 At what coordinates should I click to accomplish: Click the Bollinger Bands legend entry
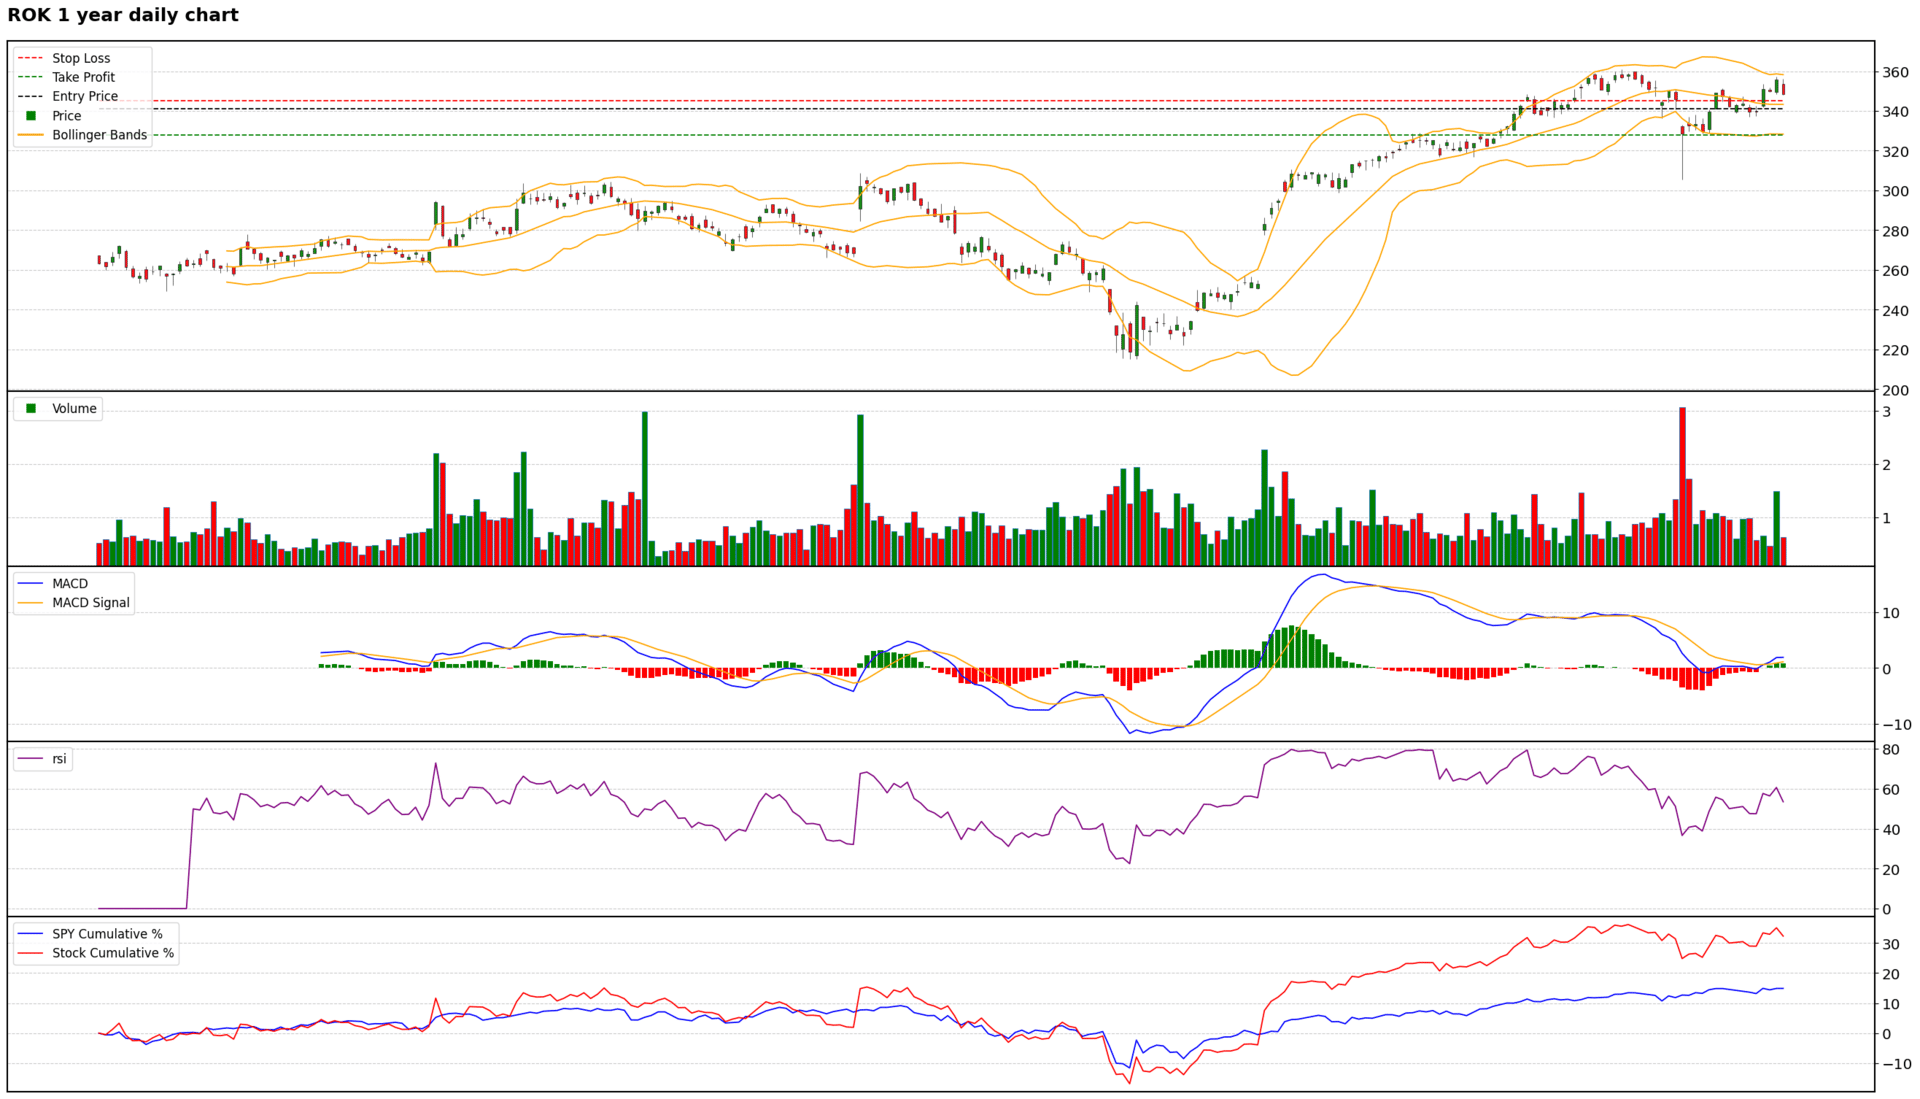coord(99,135)
